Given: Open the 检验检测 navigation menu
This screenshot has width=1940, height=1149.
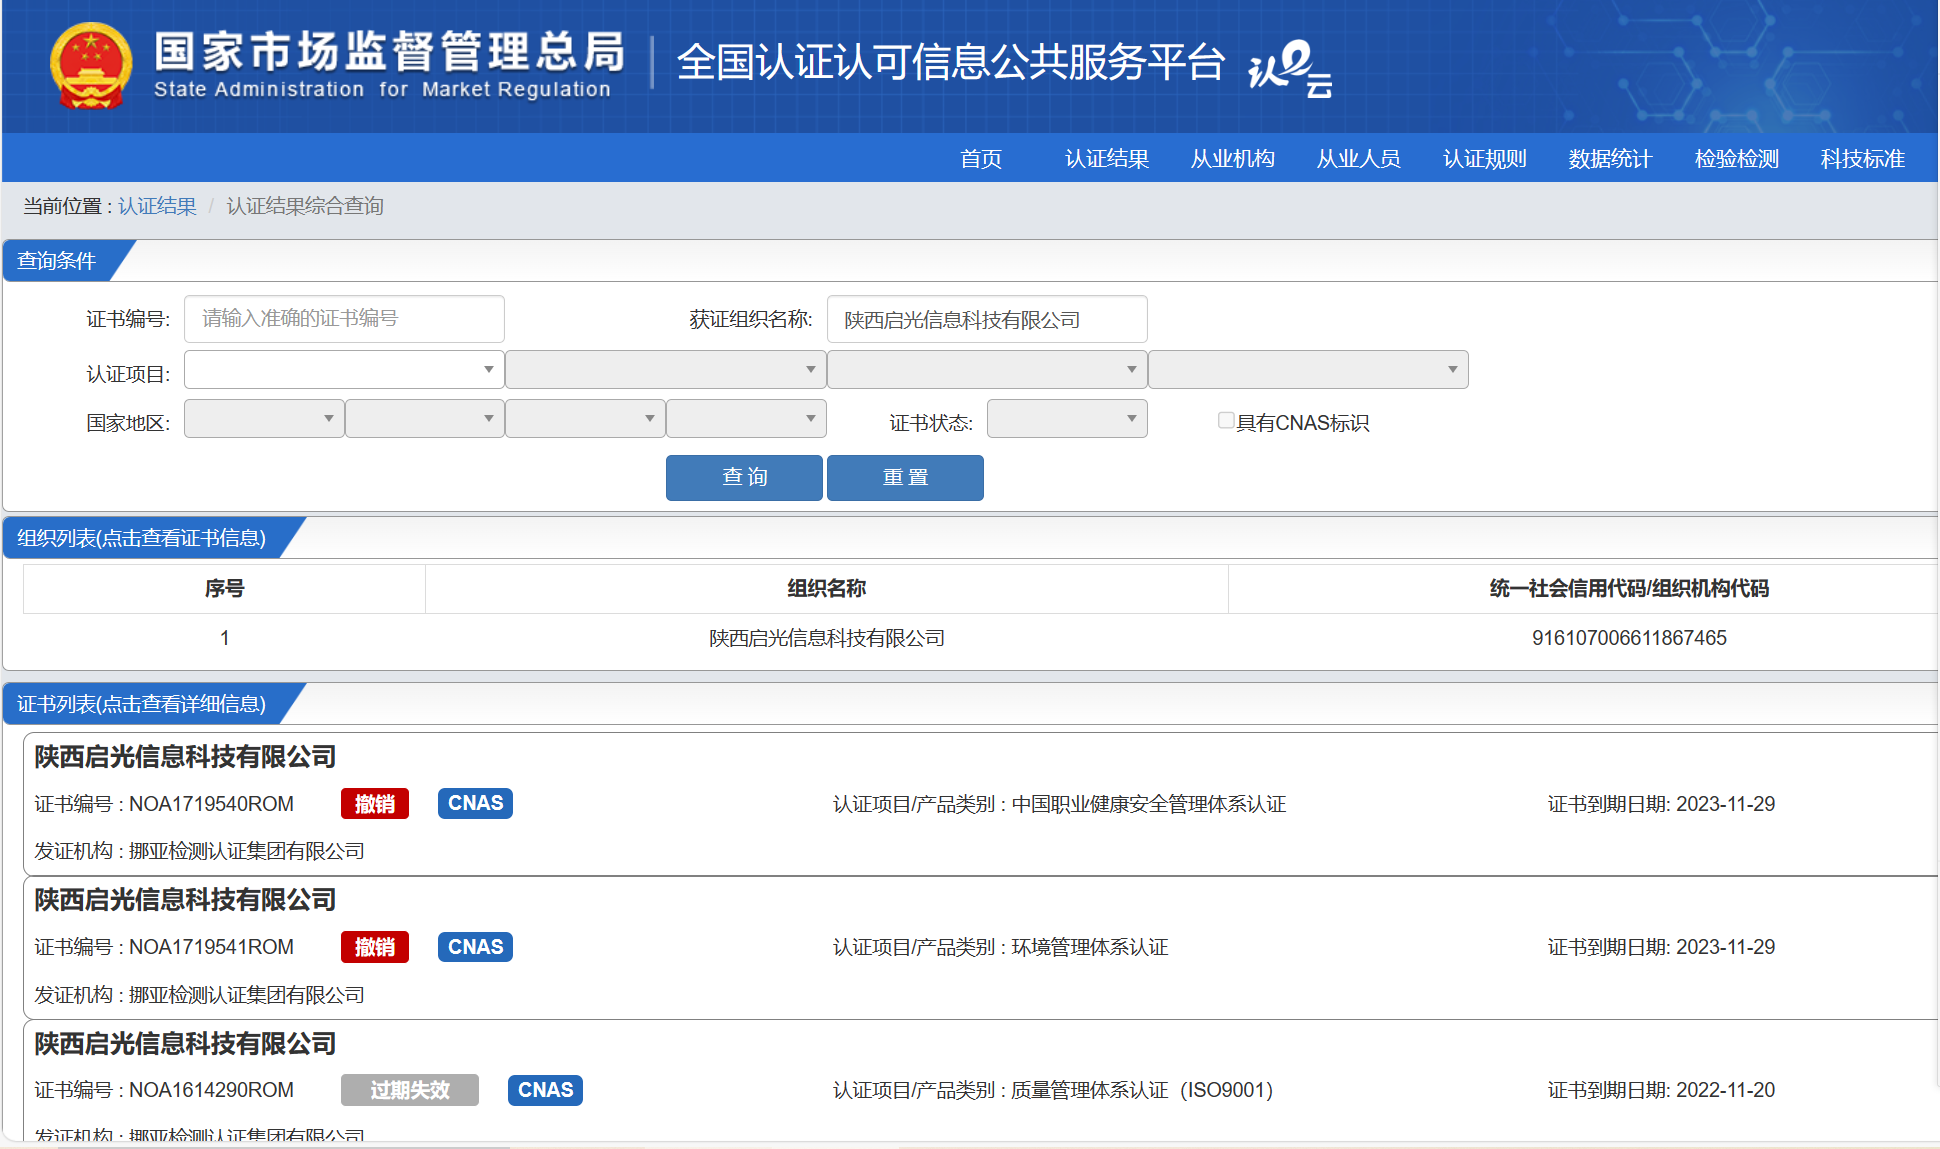Looking at the screenshot, I should pos(1737,159).
